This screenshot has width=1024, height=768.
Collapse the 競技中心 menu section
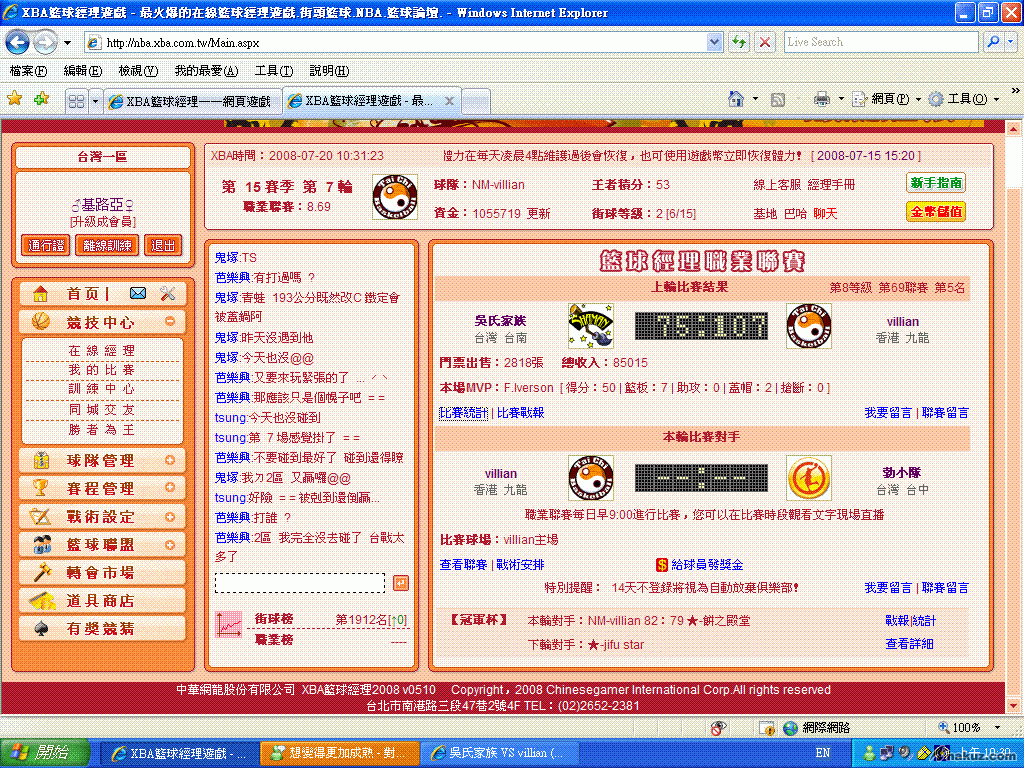[170, 321]
